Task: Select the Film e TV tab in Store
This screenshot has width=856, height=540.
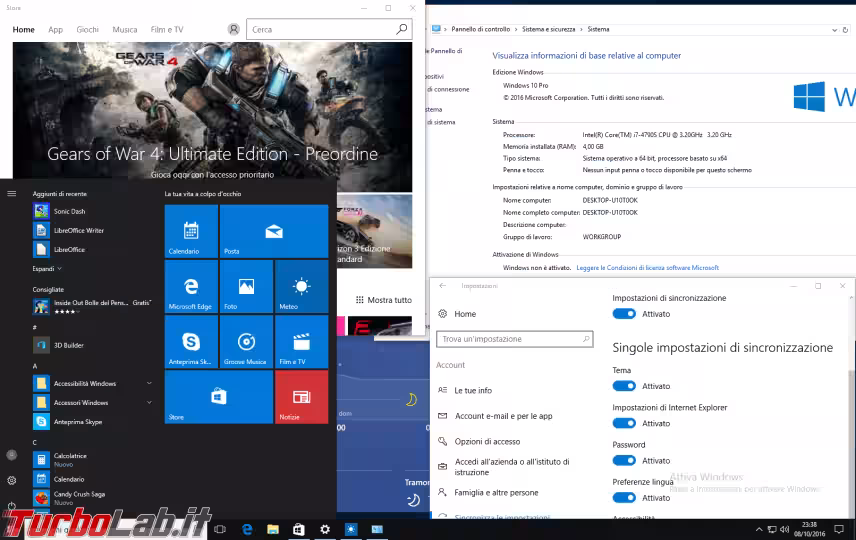Action: point(167,29)
